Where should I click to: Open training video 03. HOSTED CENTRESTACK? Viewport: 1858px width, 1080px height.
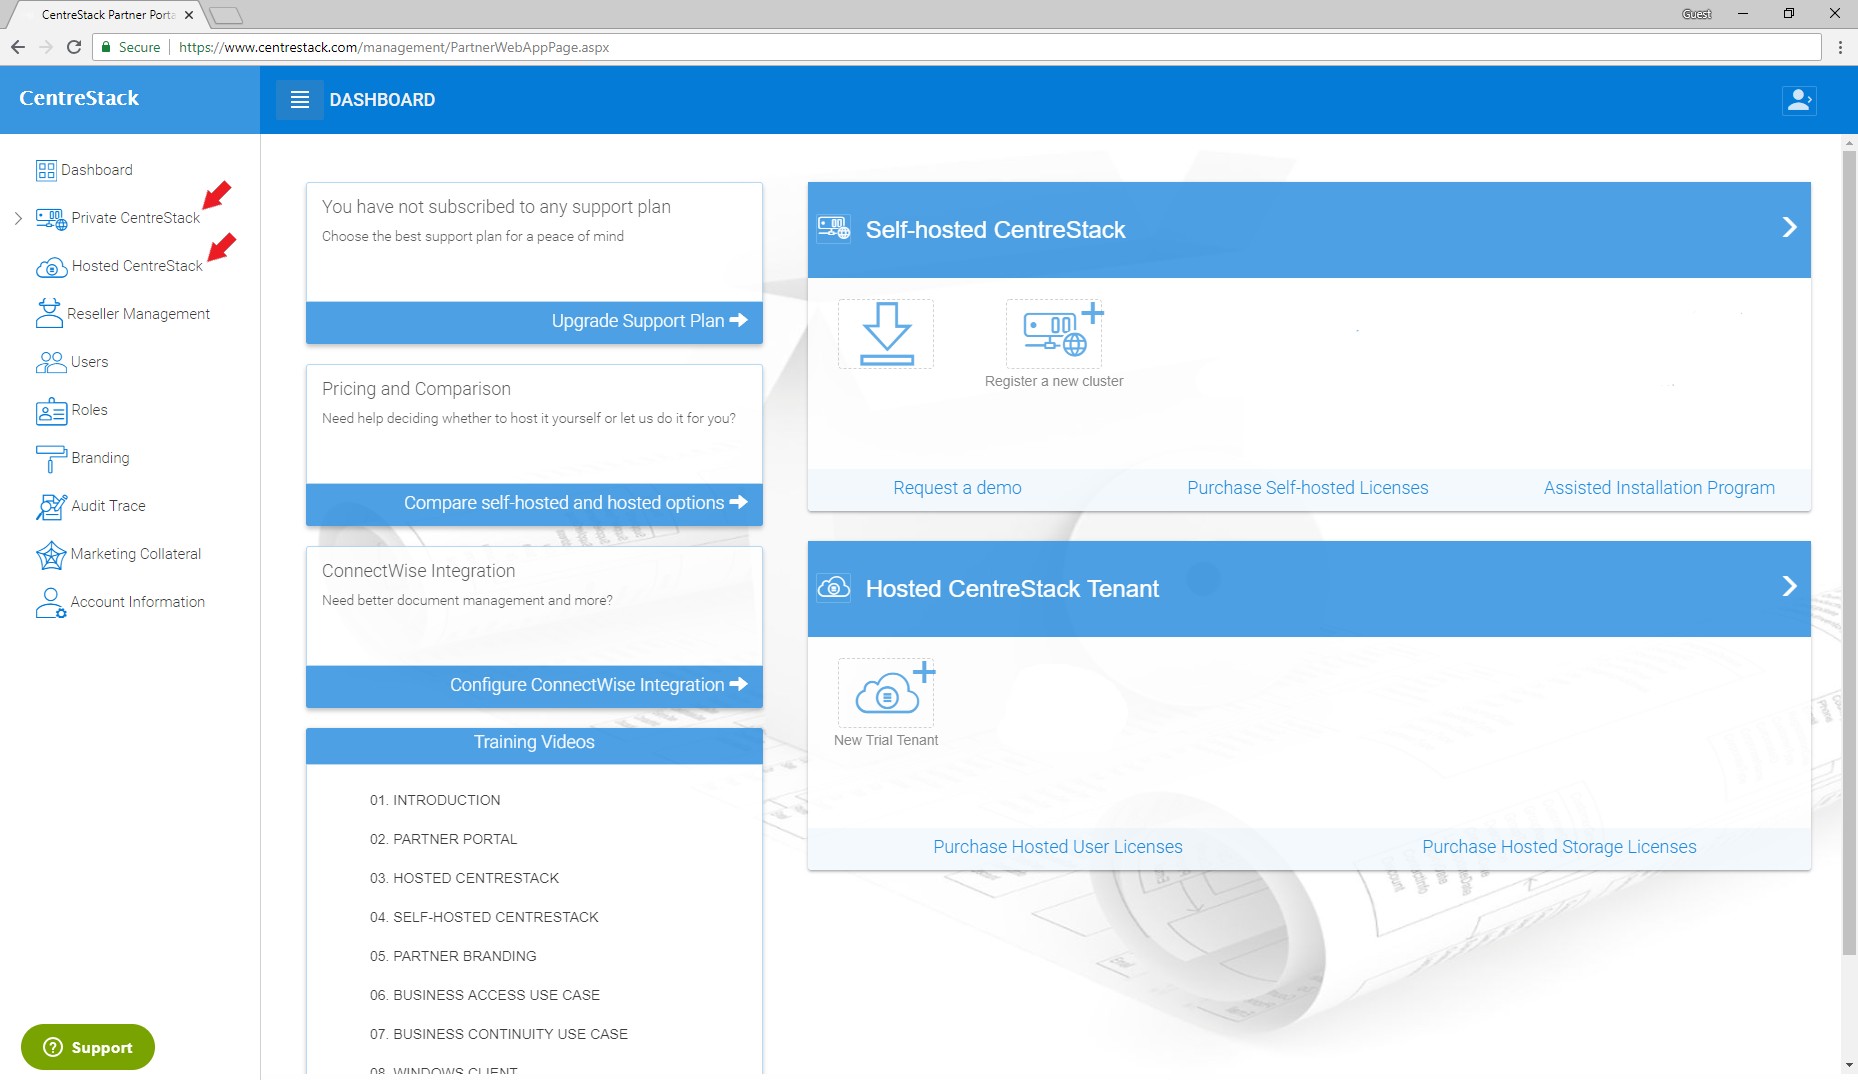[465, 878]
